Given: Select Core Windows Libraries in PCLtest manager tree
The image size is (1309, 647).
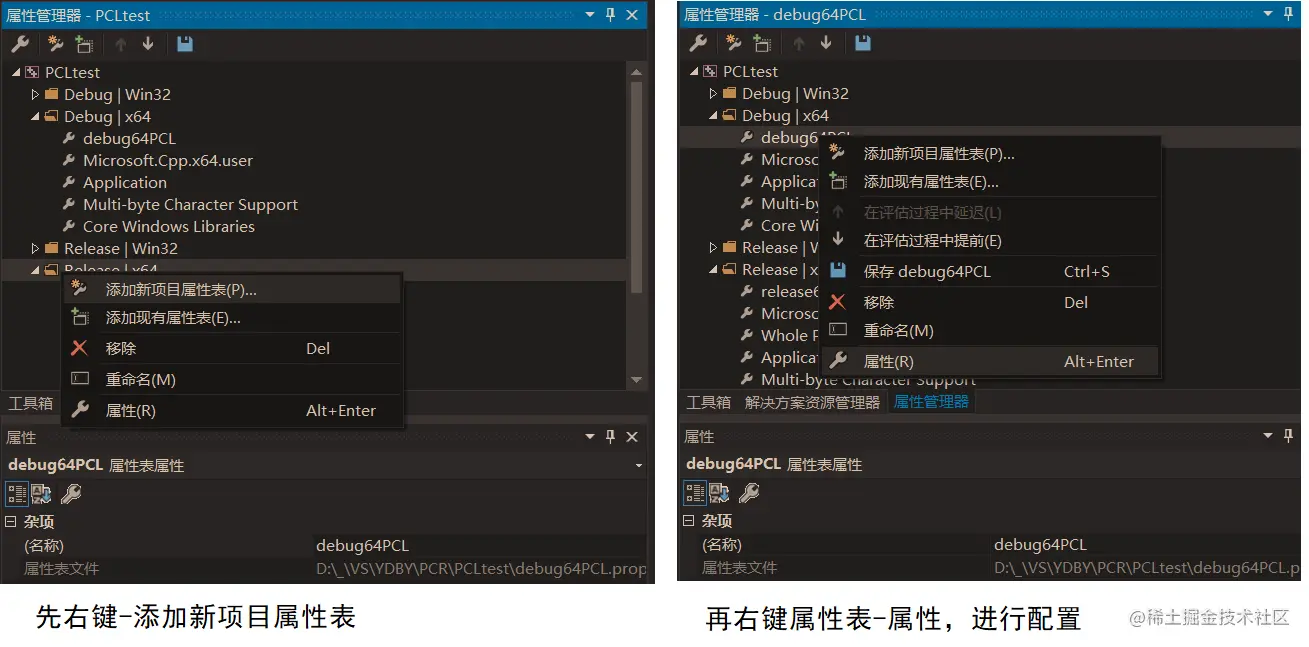Looking at the screenshot, I should coord(169,226).
